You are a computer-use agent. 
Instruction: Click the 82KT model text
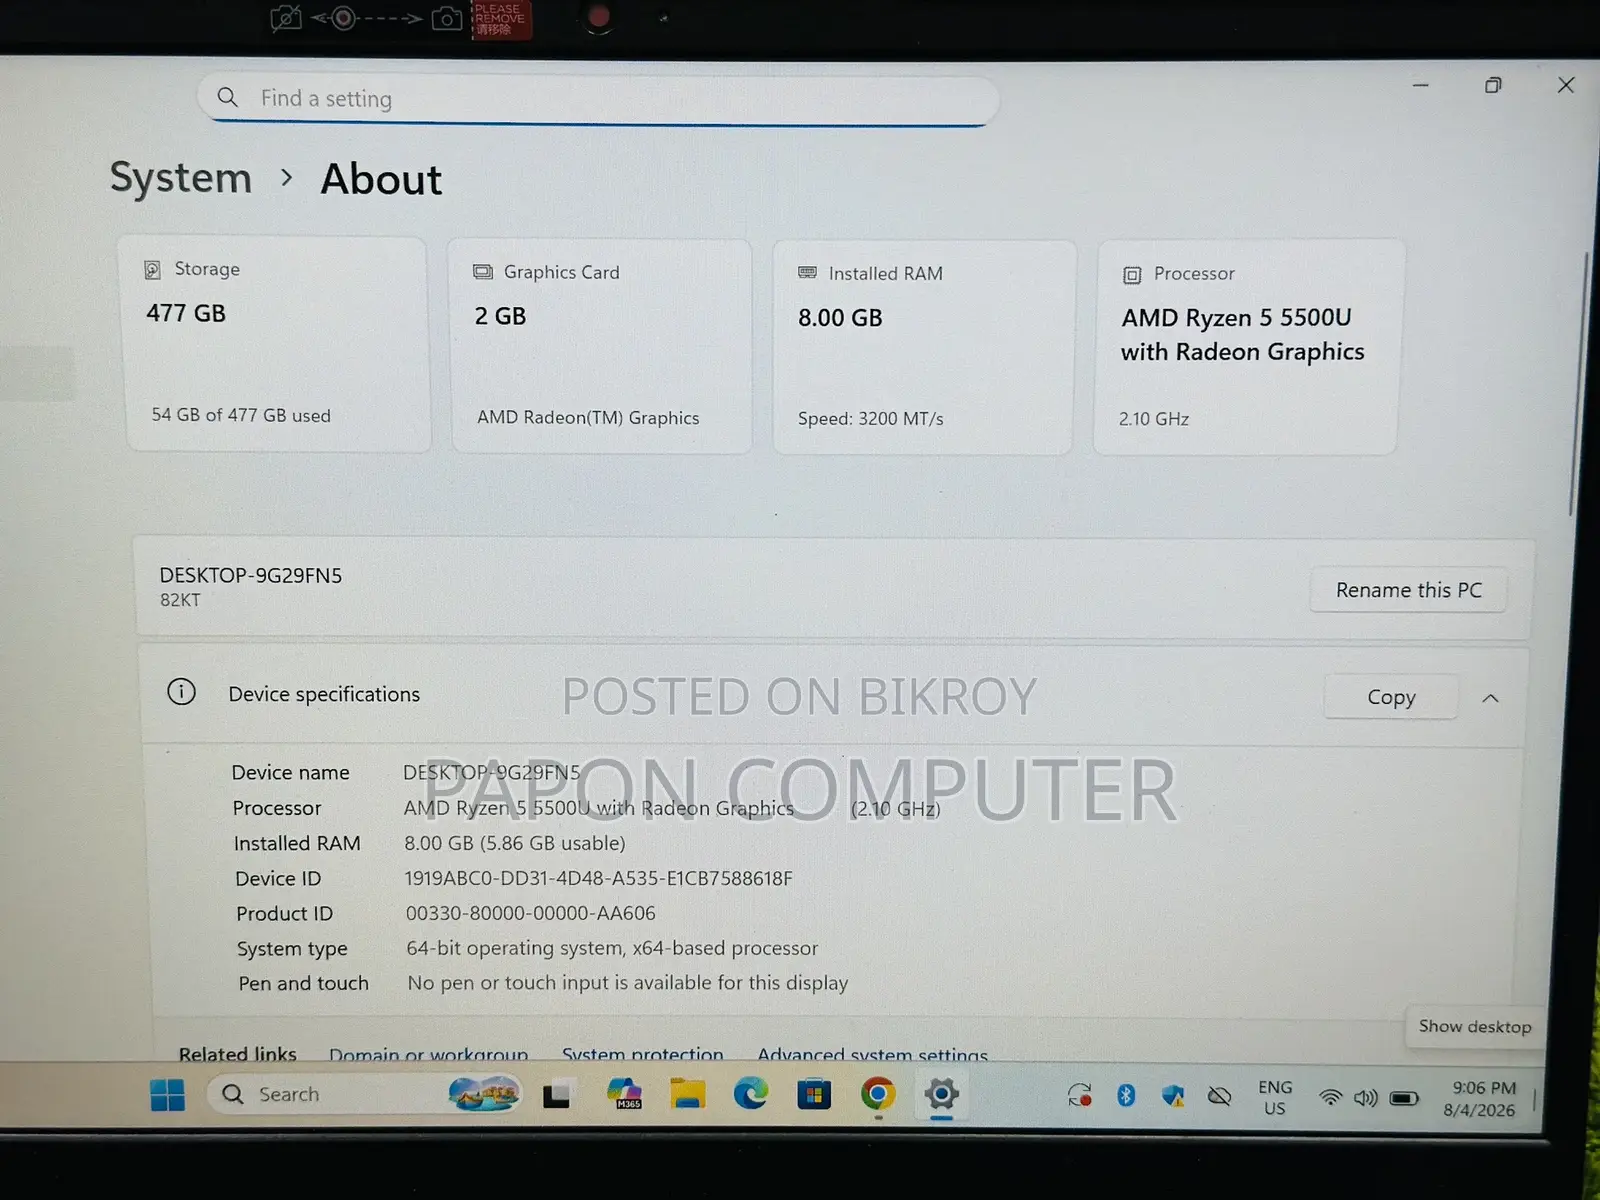coord(180,600)
